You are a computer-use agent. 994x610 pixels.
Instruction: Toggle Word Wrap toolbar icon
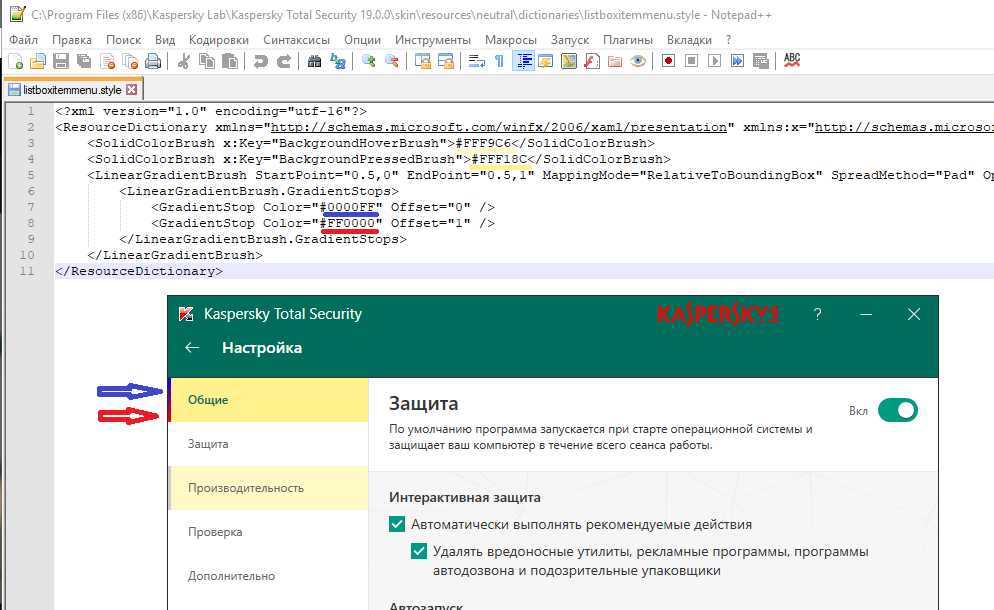pyautogui.click(x=477, y=61)
